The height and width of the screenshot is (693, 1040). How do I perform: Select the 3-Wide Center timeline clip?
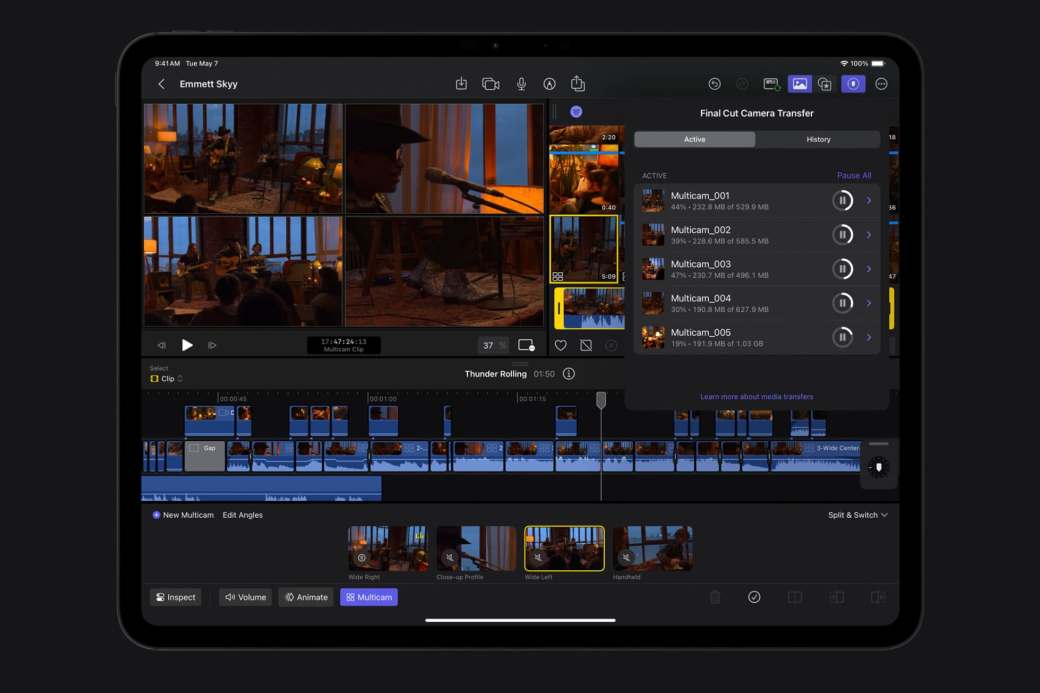pos(815,456)
